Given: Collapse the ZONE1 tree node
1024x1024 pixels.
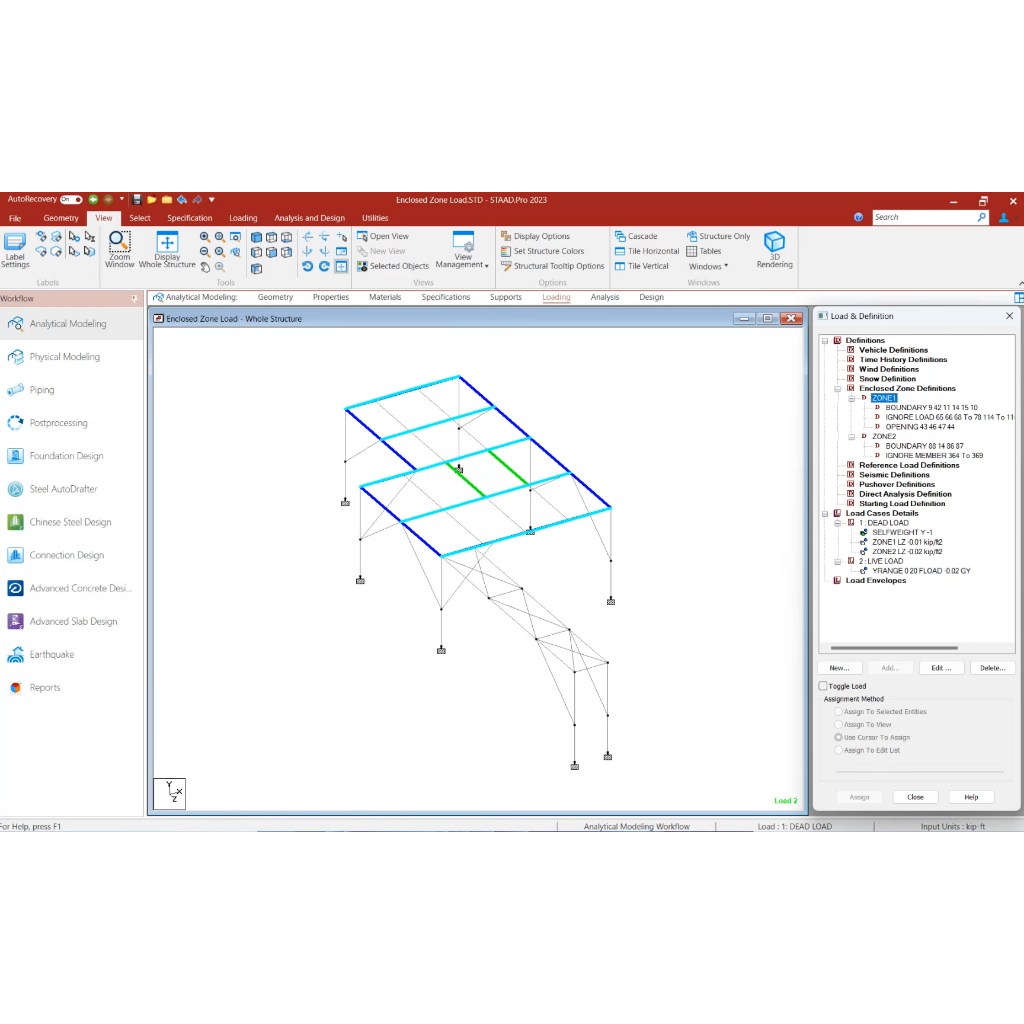Looking at the screenshot, I should tap(852, 398).
